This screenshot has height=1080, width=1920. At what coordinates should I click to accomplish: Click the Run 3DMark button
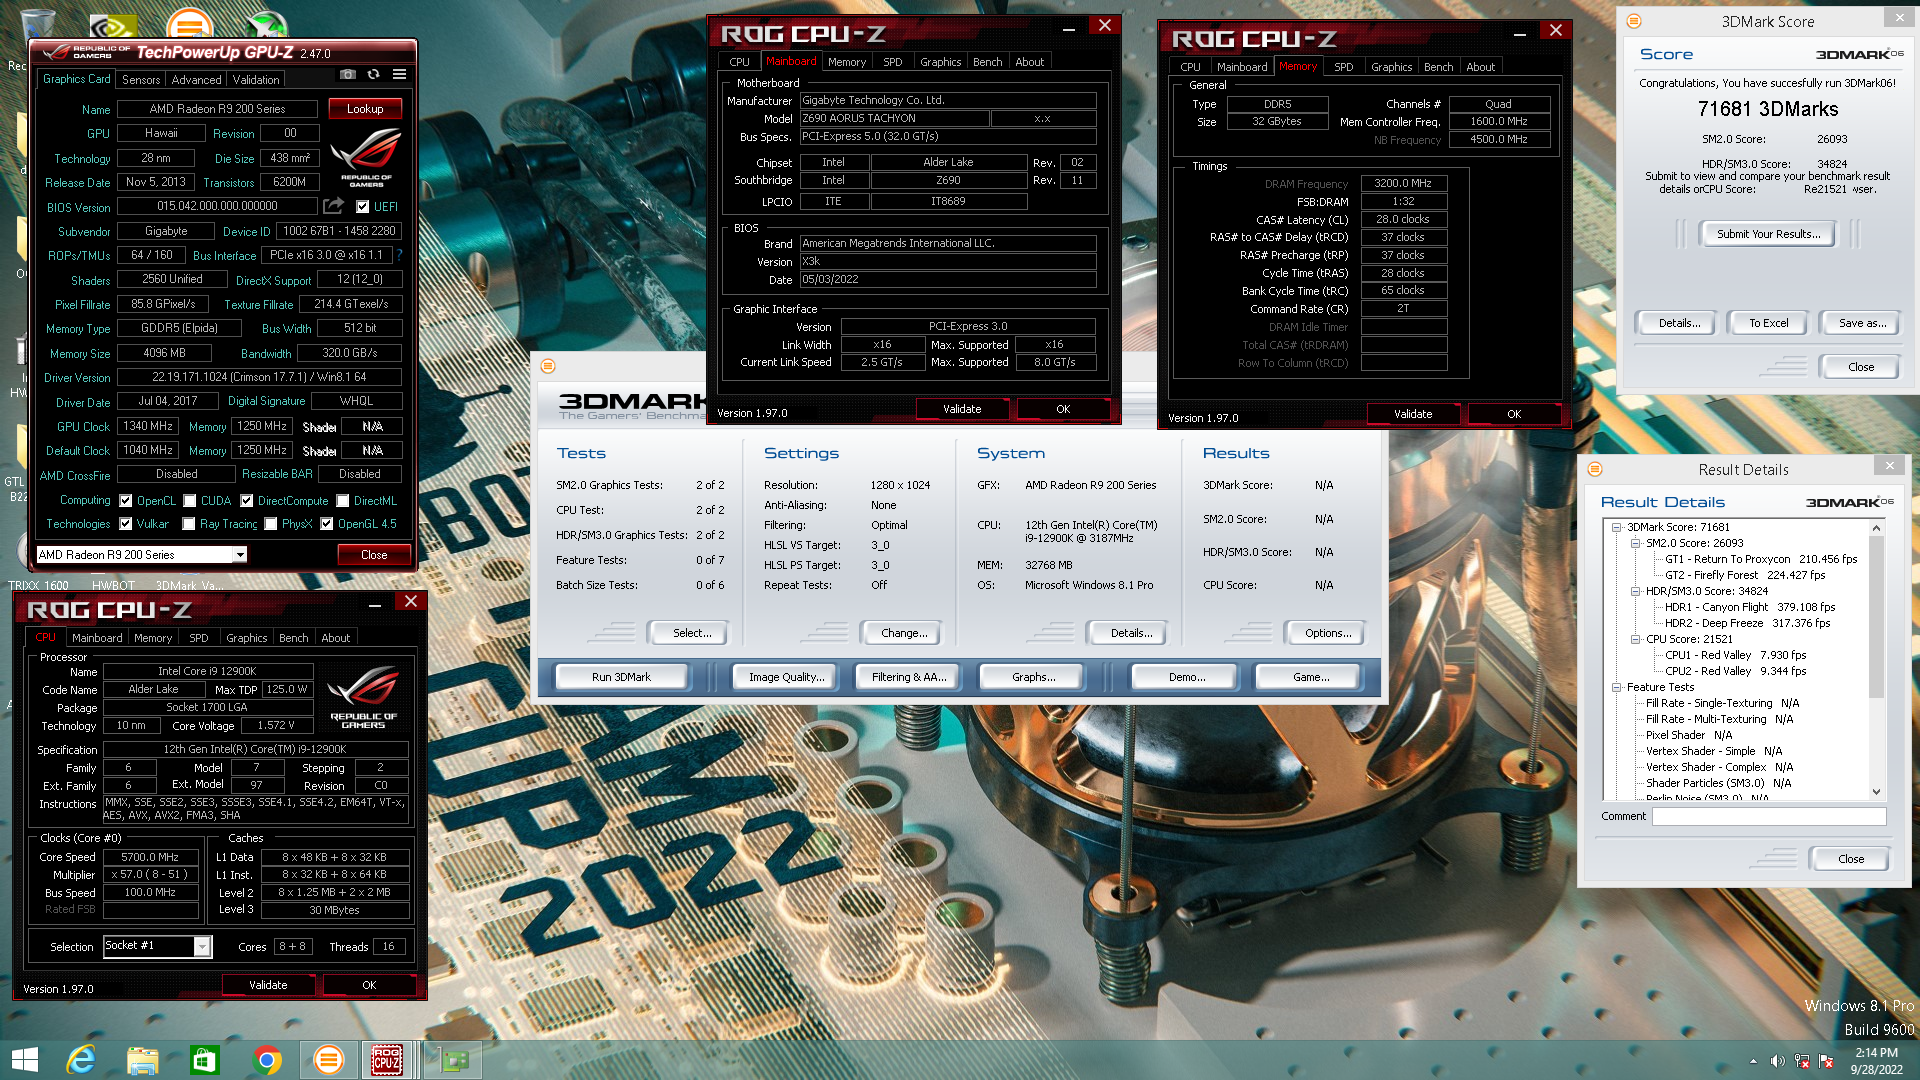click(621, 677)
